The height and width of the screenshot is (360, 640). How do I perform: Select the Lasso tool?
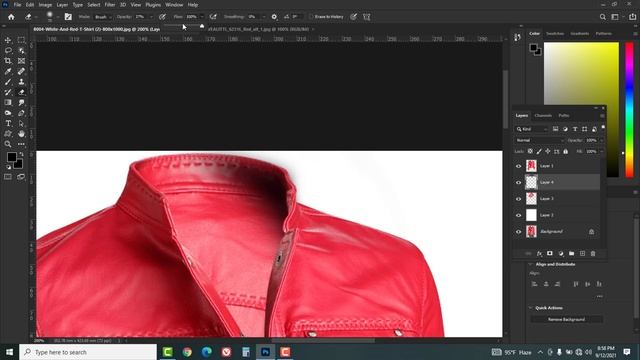click(x=8, y=50)
